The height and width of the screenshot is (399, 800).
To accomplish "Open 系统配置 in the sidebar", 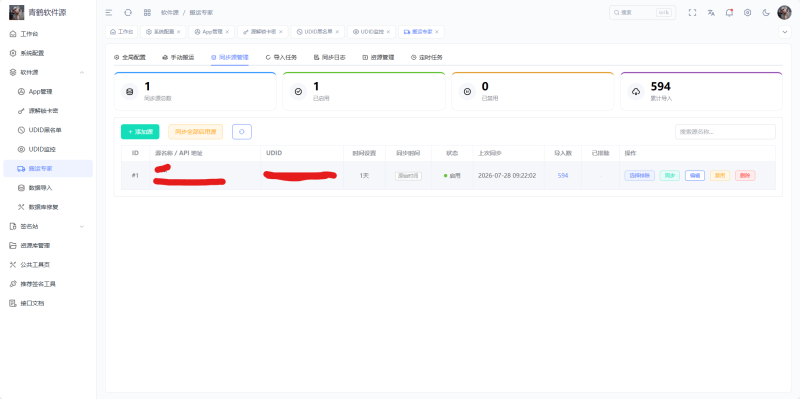I will pyautogui.click(x=48, y=53).
